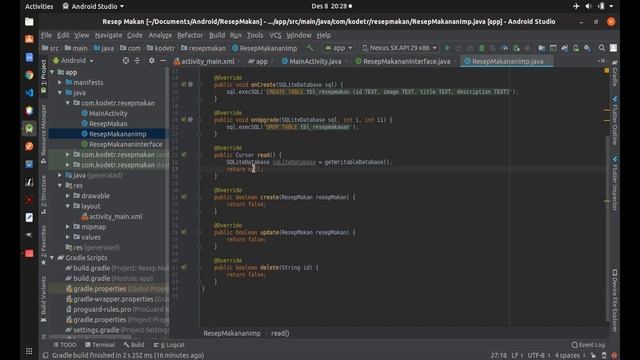Toggle the Flutter Inspector tool window
The width and height of the screenshot is (640, 360).
click(x=615, y=183)
